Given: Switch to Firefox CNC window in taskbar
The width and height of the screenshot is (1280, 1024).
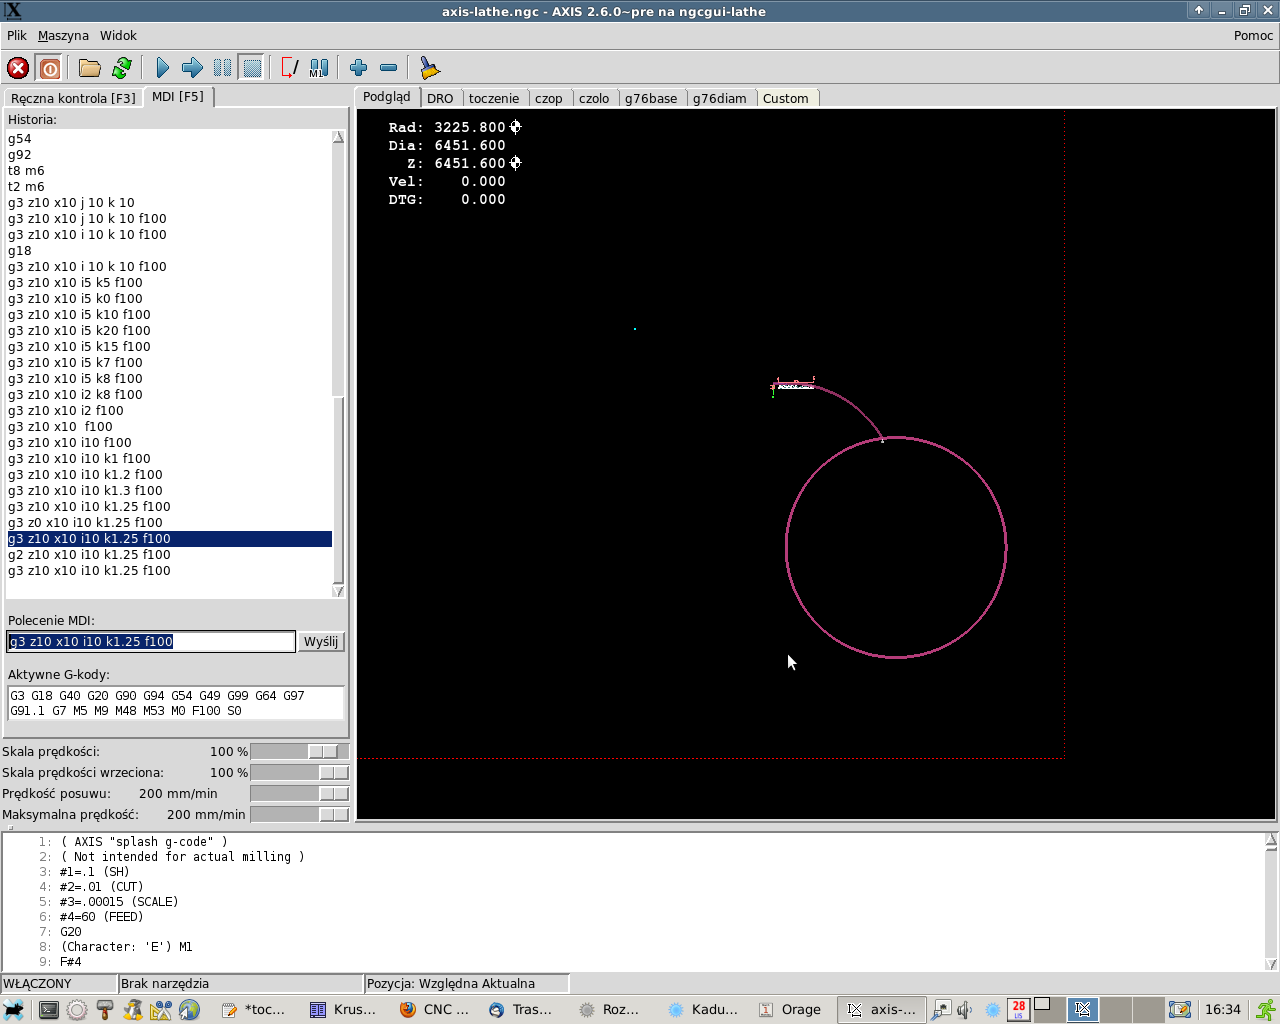Looking at the screenshot, I should [434, 1010].
